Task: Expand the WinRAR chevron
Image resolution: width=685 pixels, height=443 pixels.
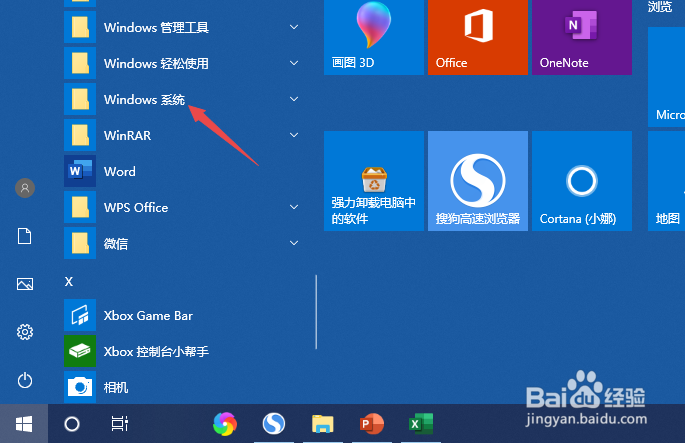Action: [294, 135]
